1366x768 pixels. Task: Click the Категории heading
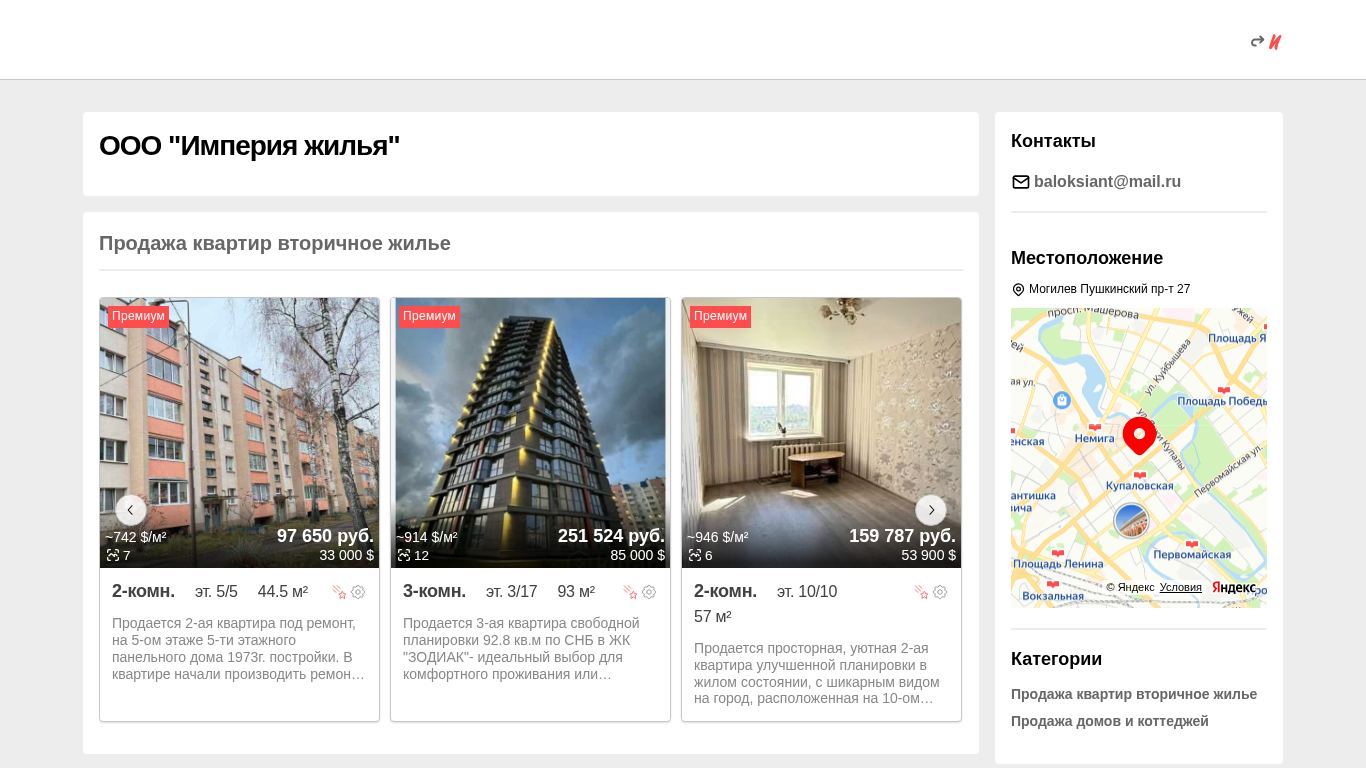point(1056,659)
